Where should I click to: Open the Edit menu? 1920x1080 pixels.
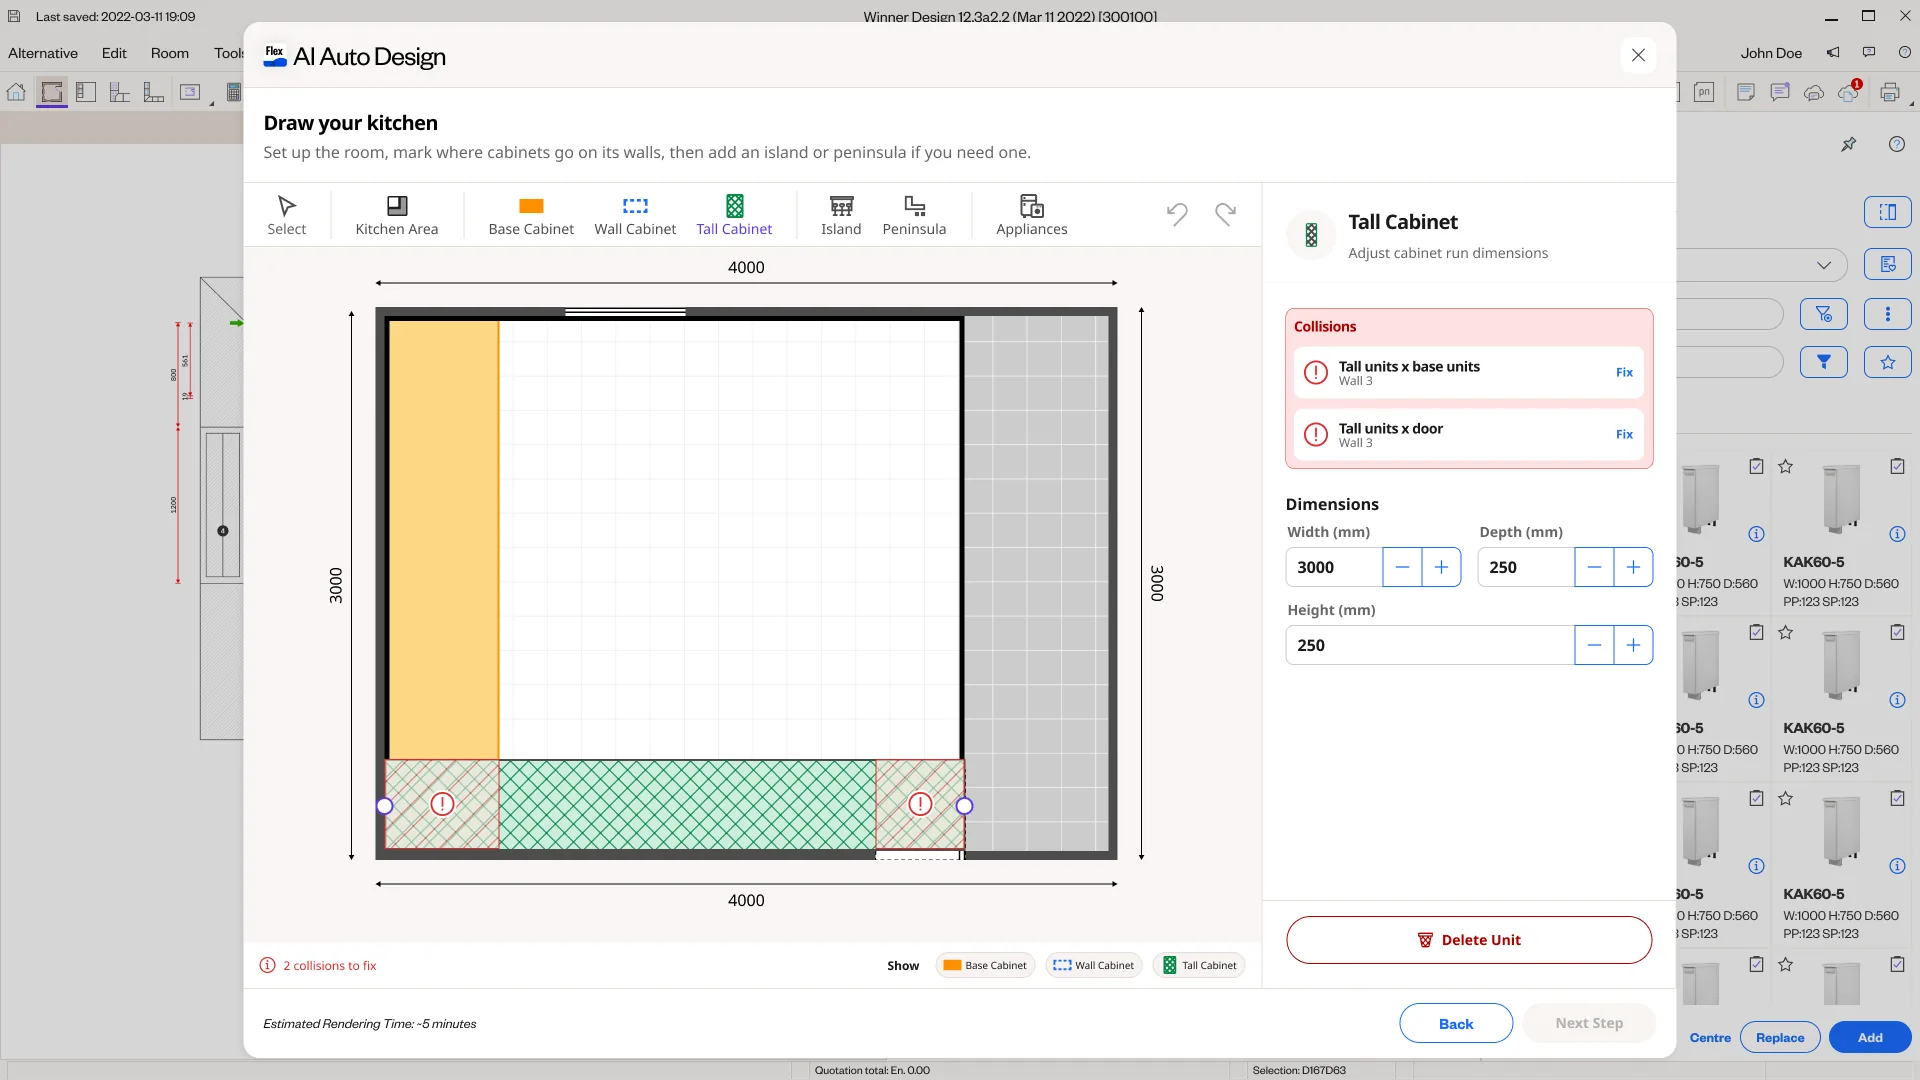[x=114, y=53]
